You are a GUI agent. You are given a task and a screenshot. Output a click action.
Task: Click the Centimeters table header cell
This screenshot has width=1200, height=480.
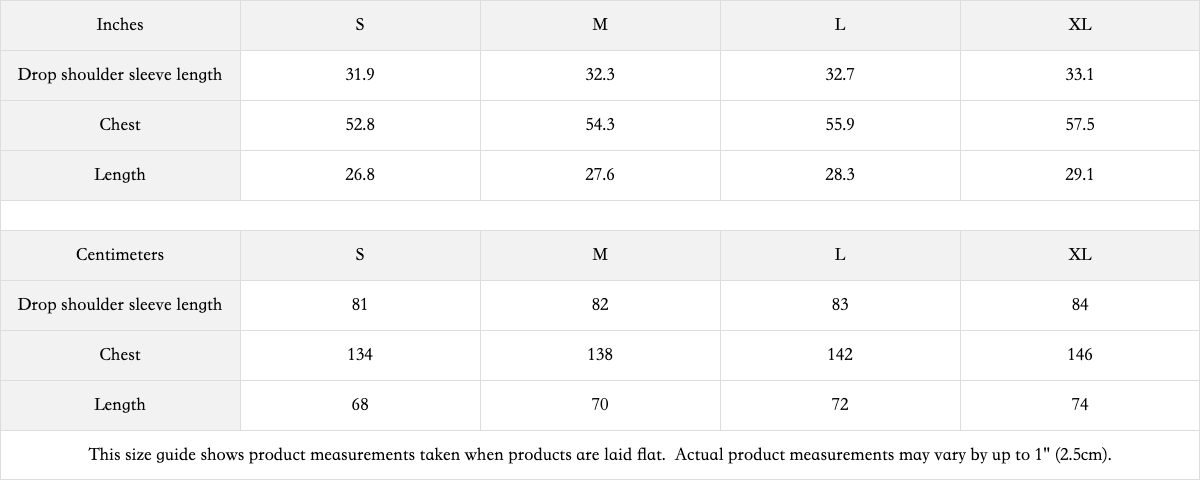(x=120, y=255)
